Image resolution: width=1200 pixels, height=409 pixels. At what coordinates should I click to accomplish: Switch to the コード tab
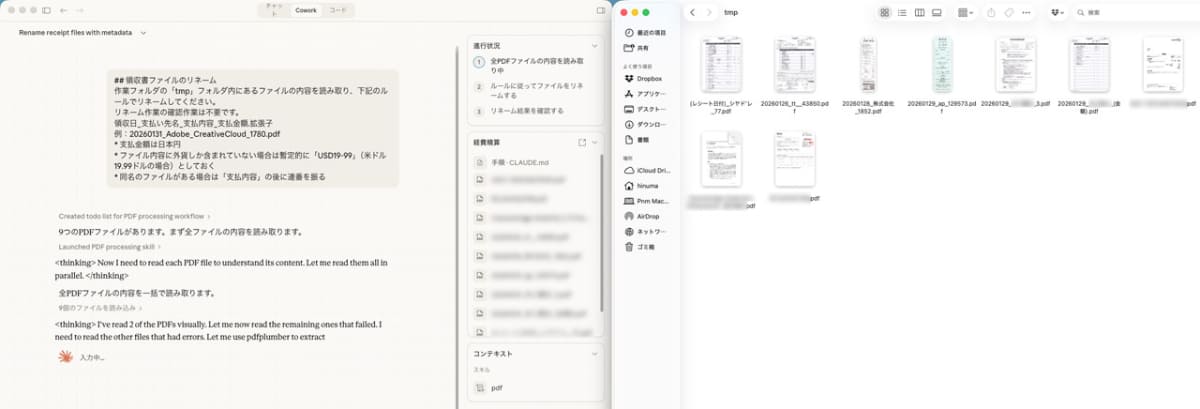pos(338,10)
